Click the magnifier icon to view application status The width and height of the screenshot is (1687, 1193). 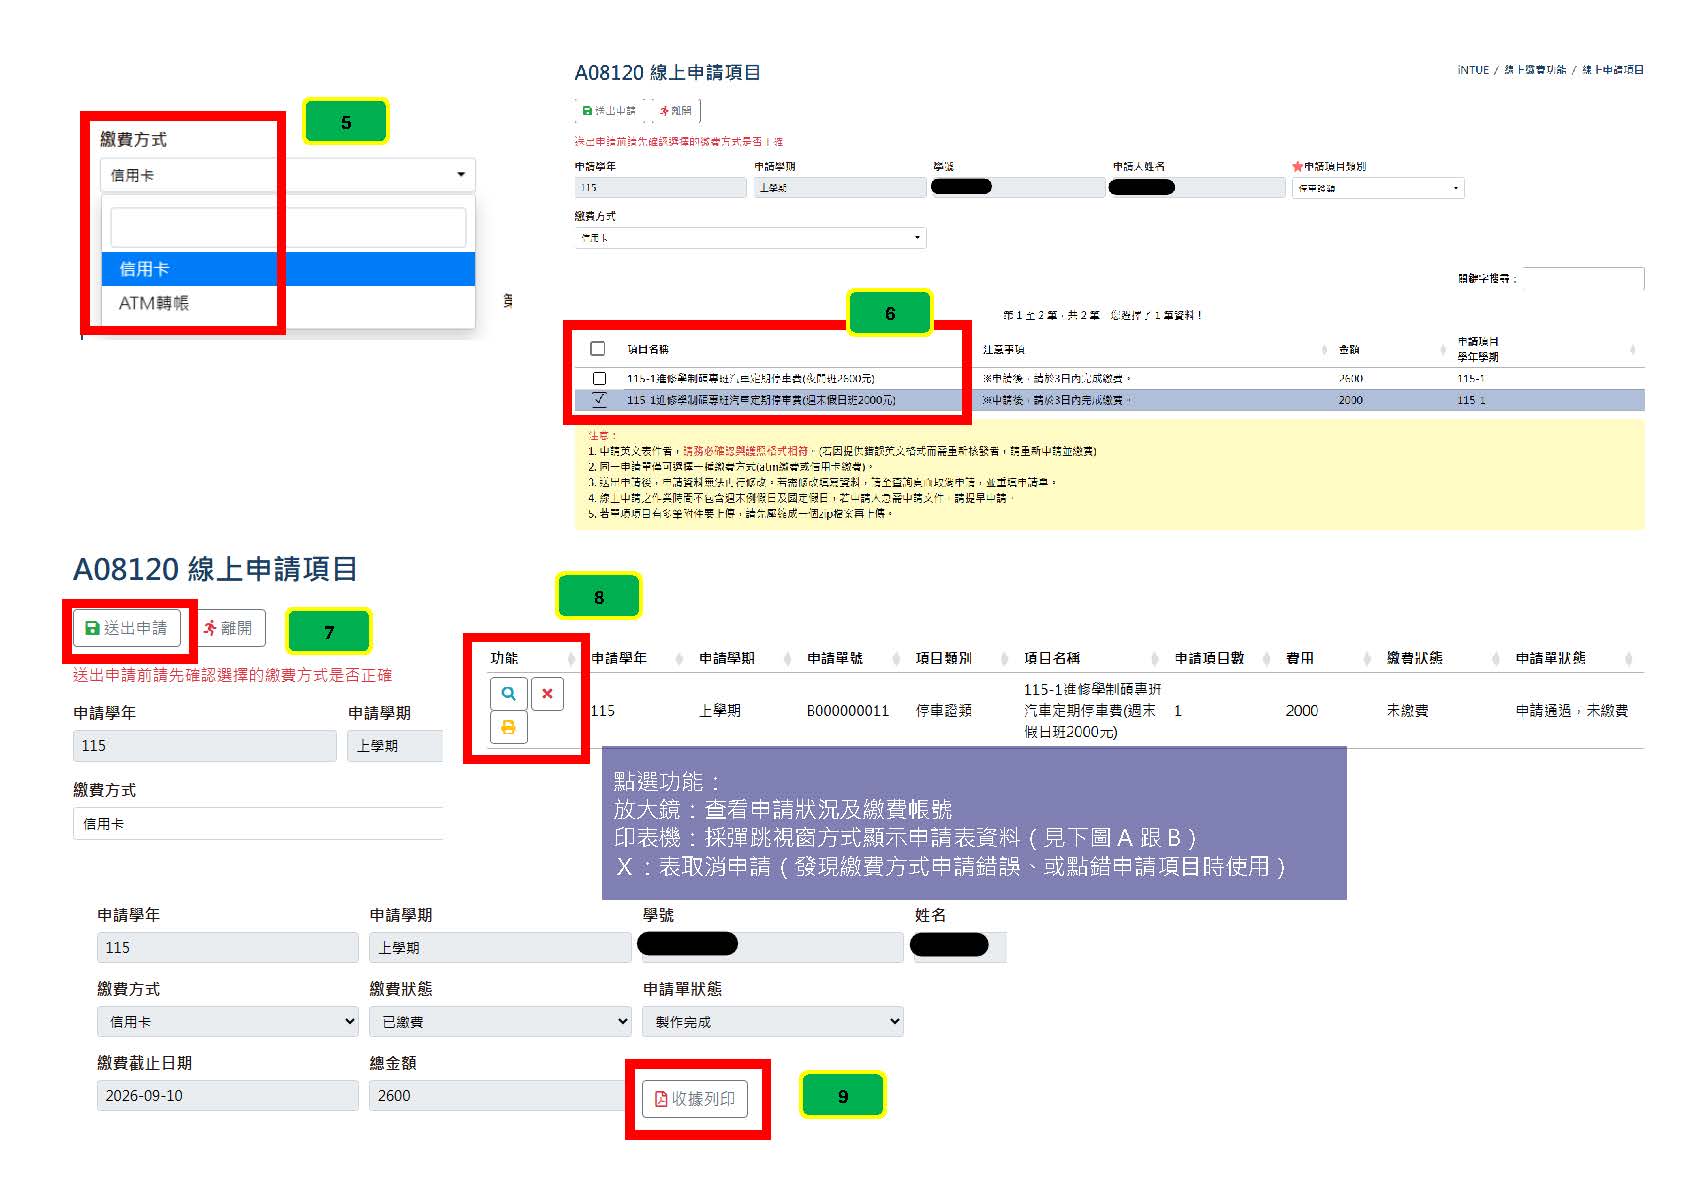click(508, 693)
